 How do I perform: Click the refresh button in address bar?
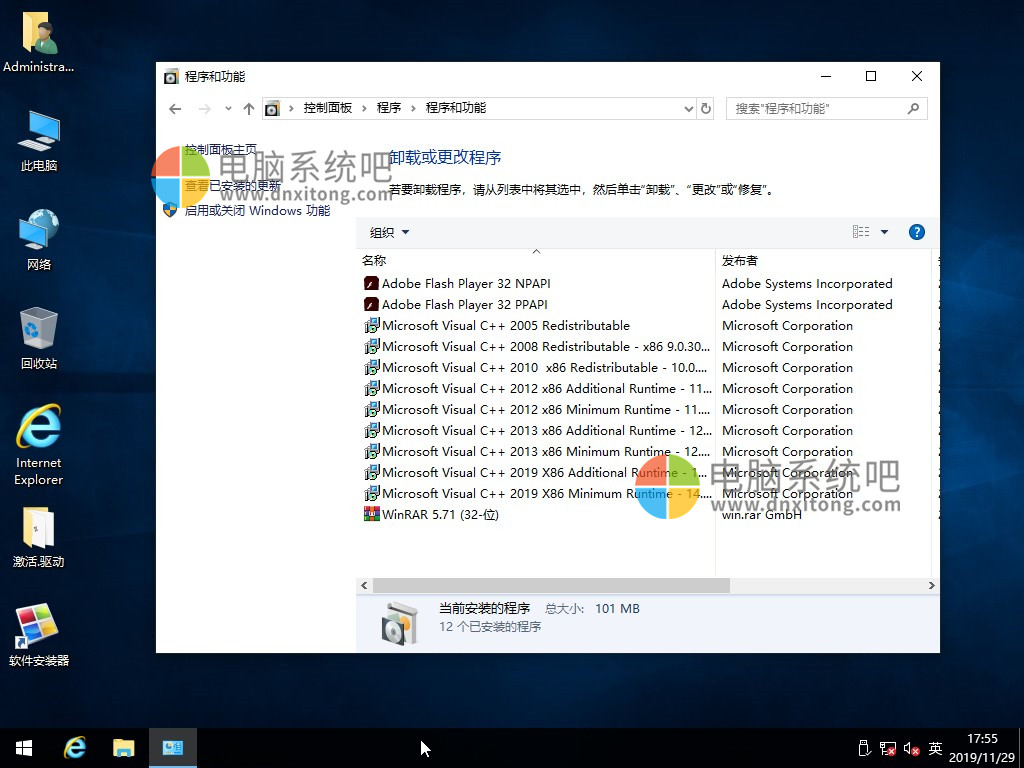706,108
